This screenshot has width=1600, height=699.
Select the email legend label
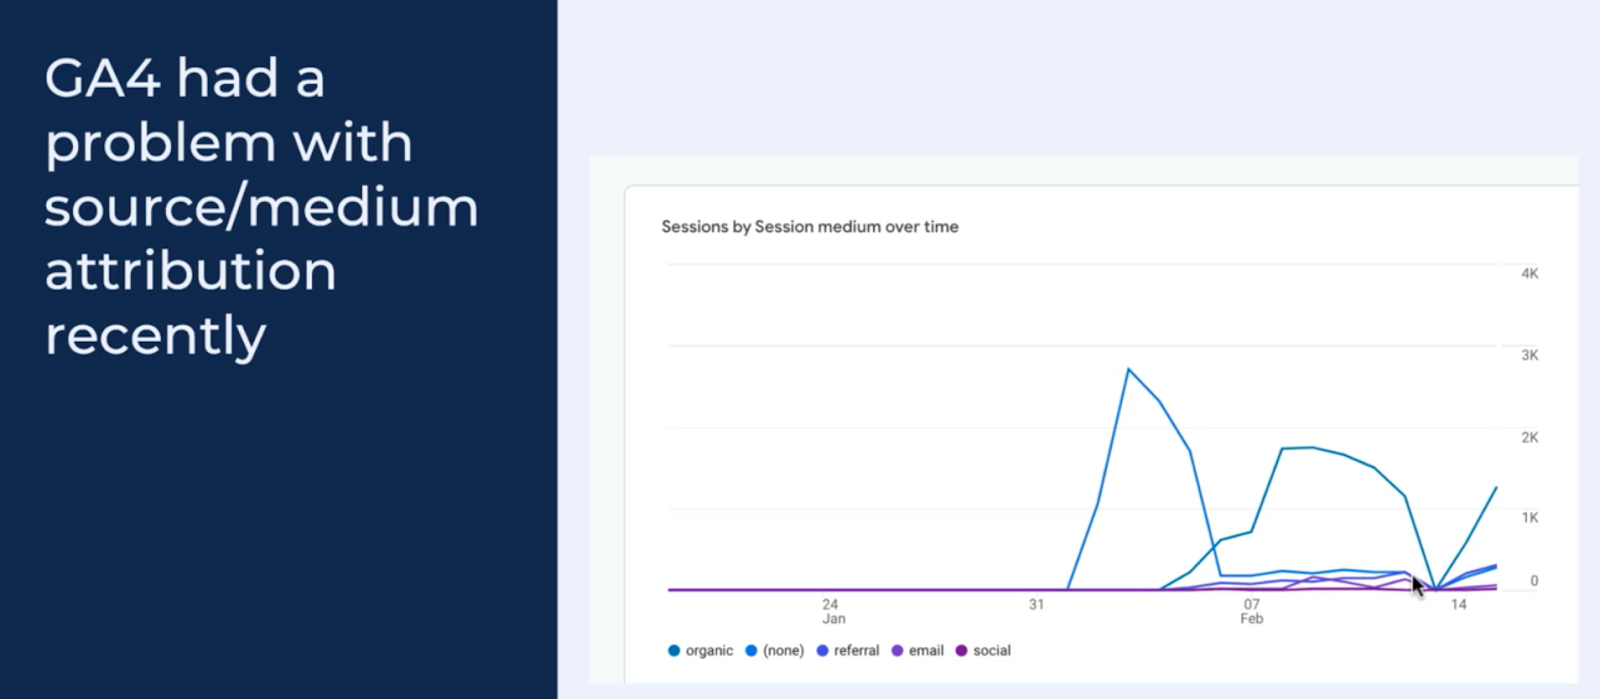[926, 651]
